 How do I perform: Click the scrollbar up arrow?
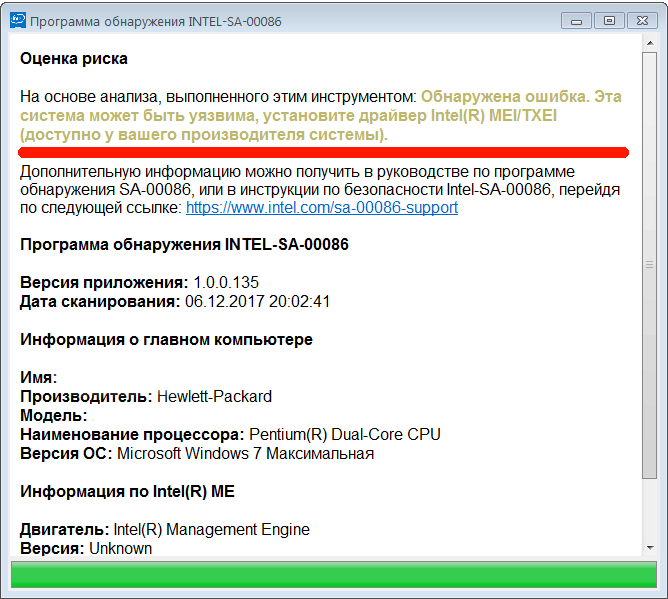[x=650, y=43]
